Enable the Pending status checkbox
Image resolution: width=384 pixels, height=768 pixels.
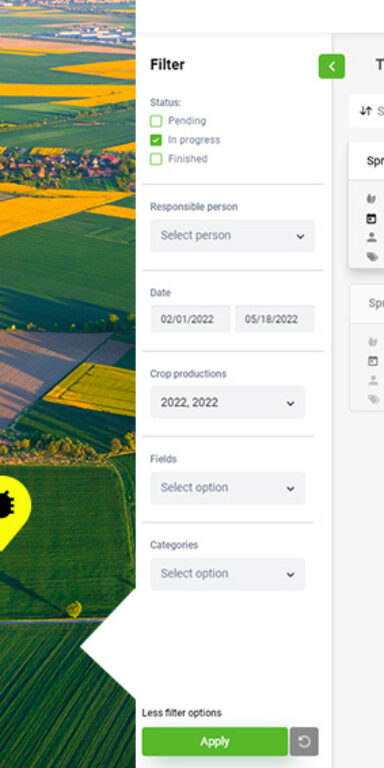coord(156,121)
